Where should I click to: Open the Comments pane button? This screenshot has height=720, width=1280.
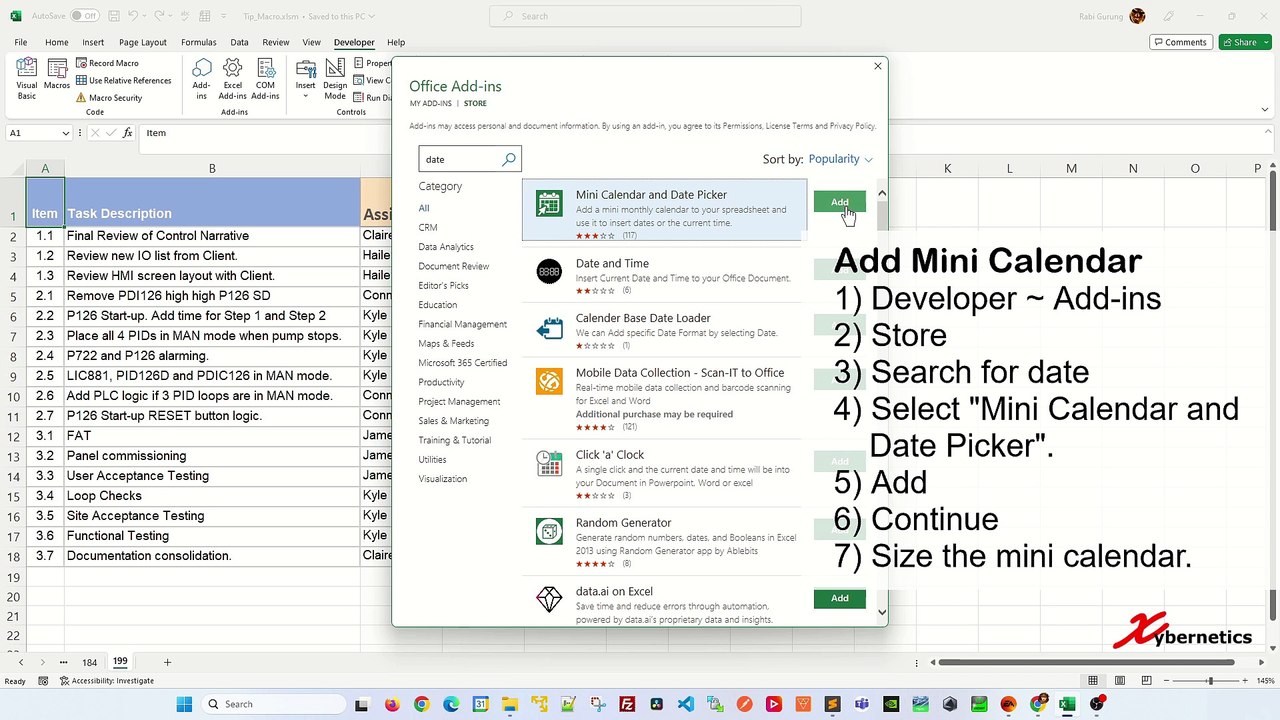point(1181,42)
